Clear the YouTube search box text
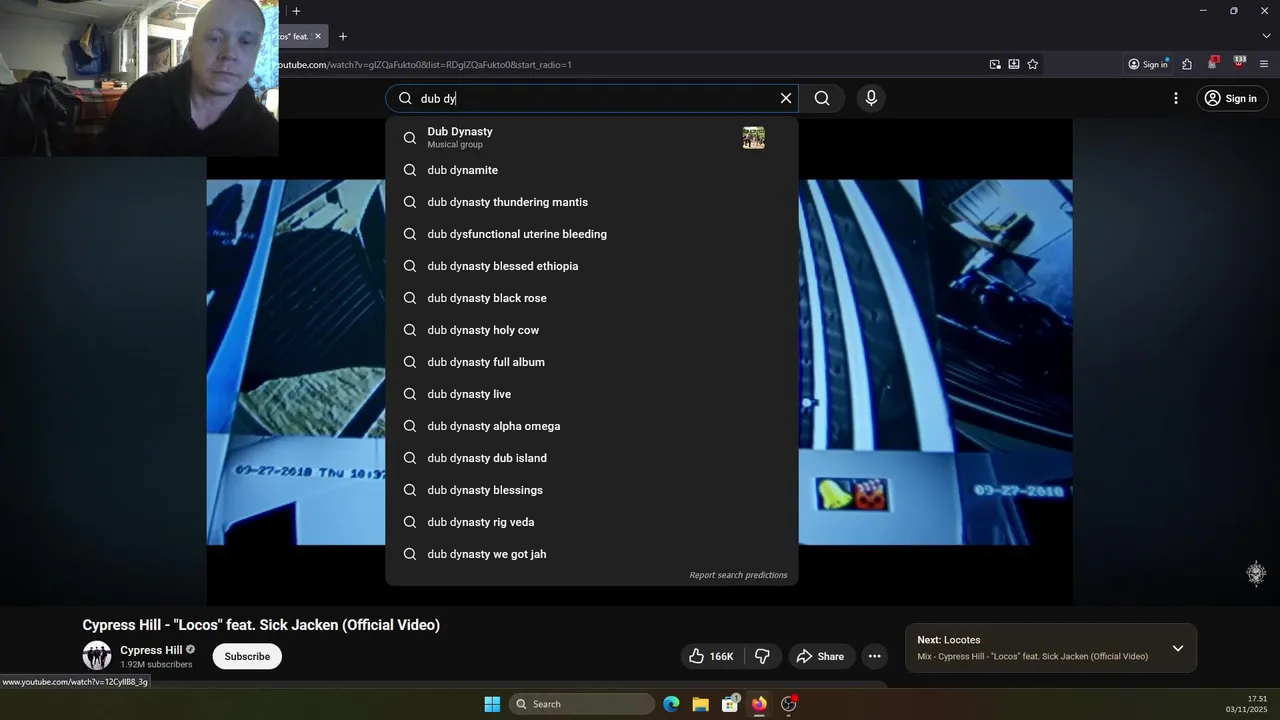Image resolution: width=1280 pixels, height=720 pixels. point(786,98)
